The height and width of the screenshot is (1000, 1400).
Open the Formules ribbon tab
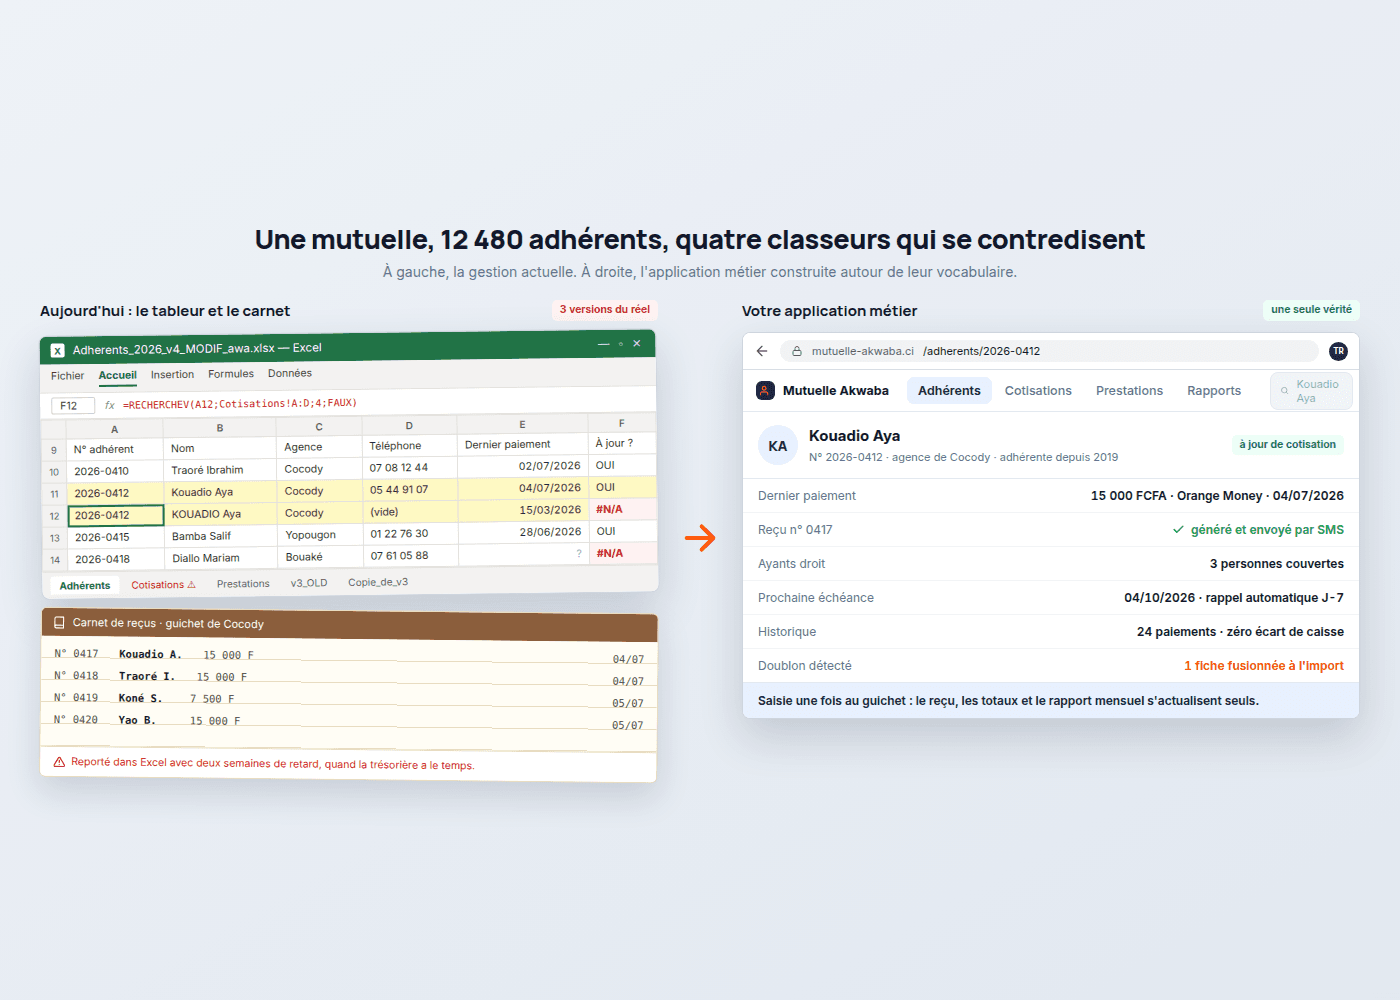231,374
